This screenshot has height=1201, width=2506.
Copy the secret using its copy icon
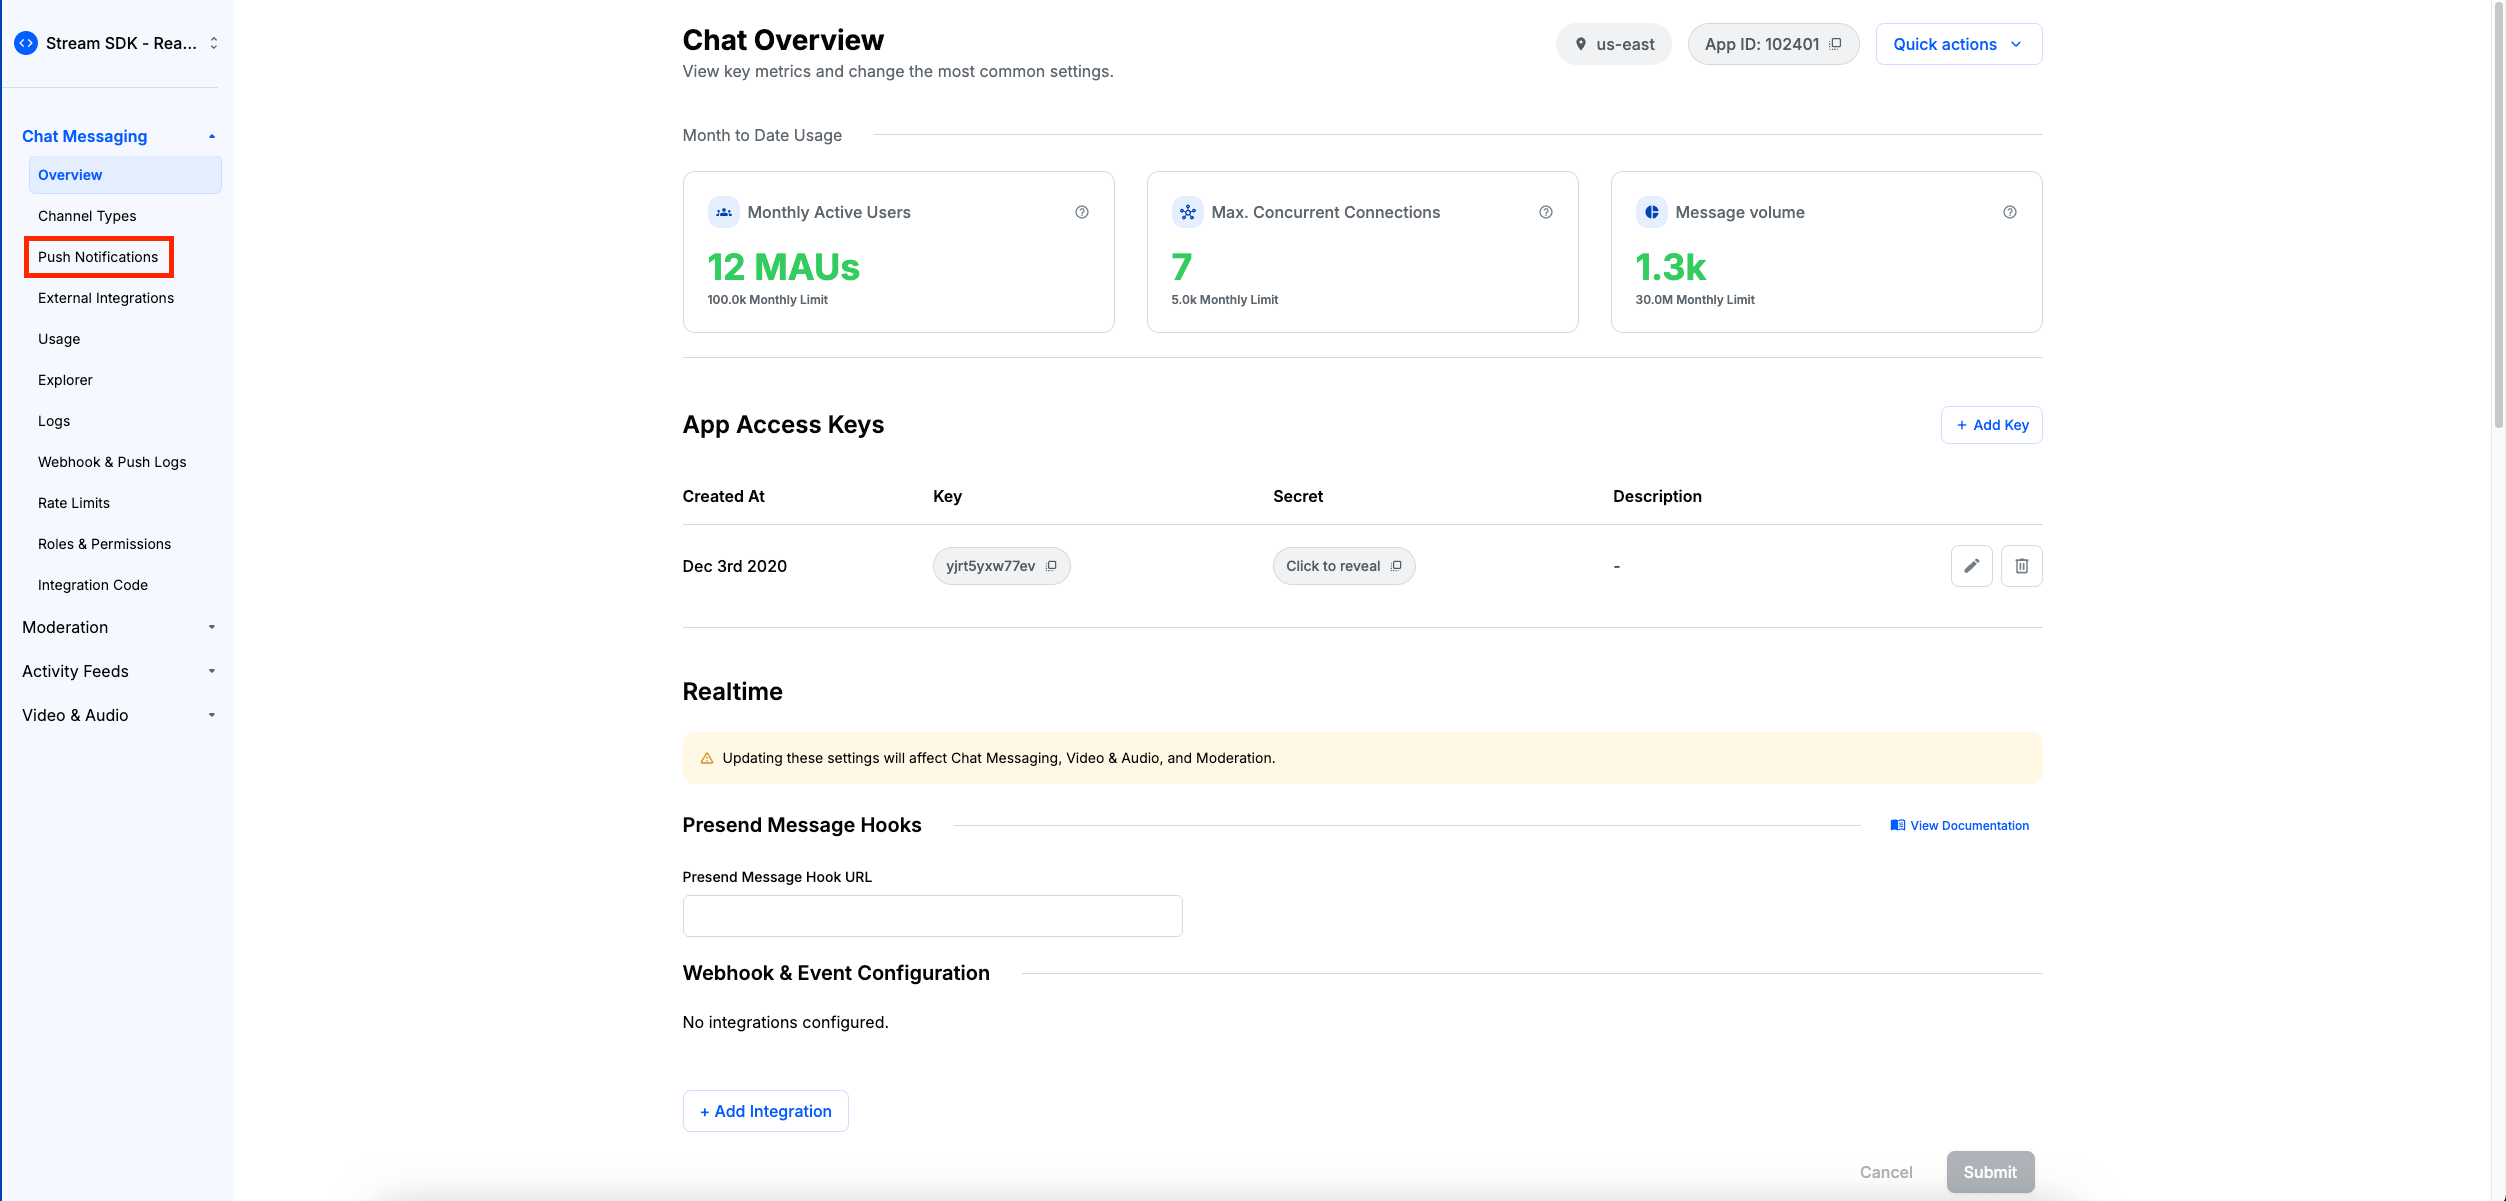point(1397,565)
